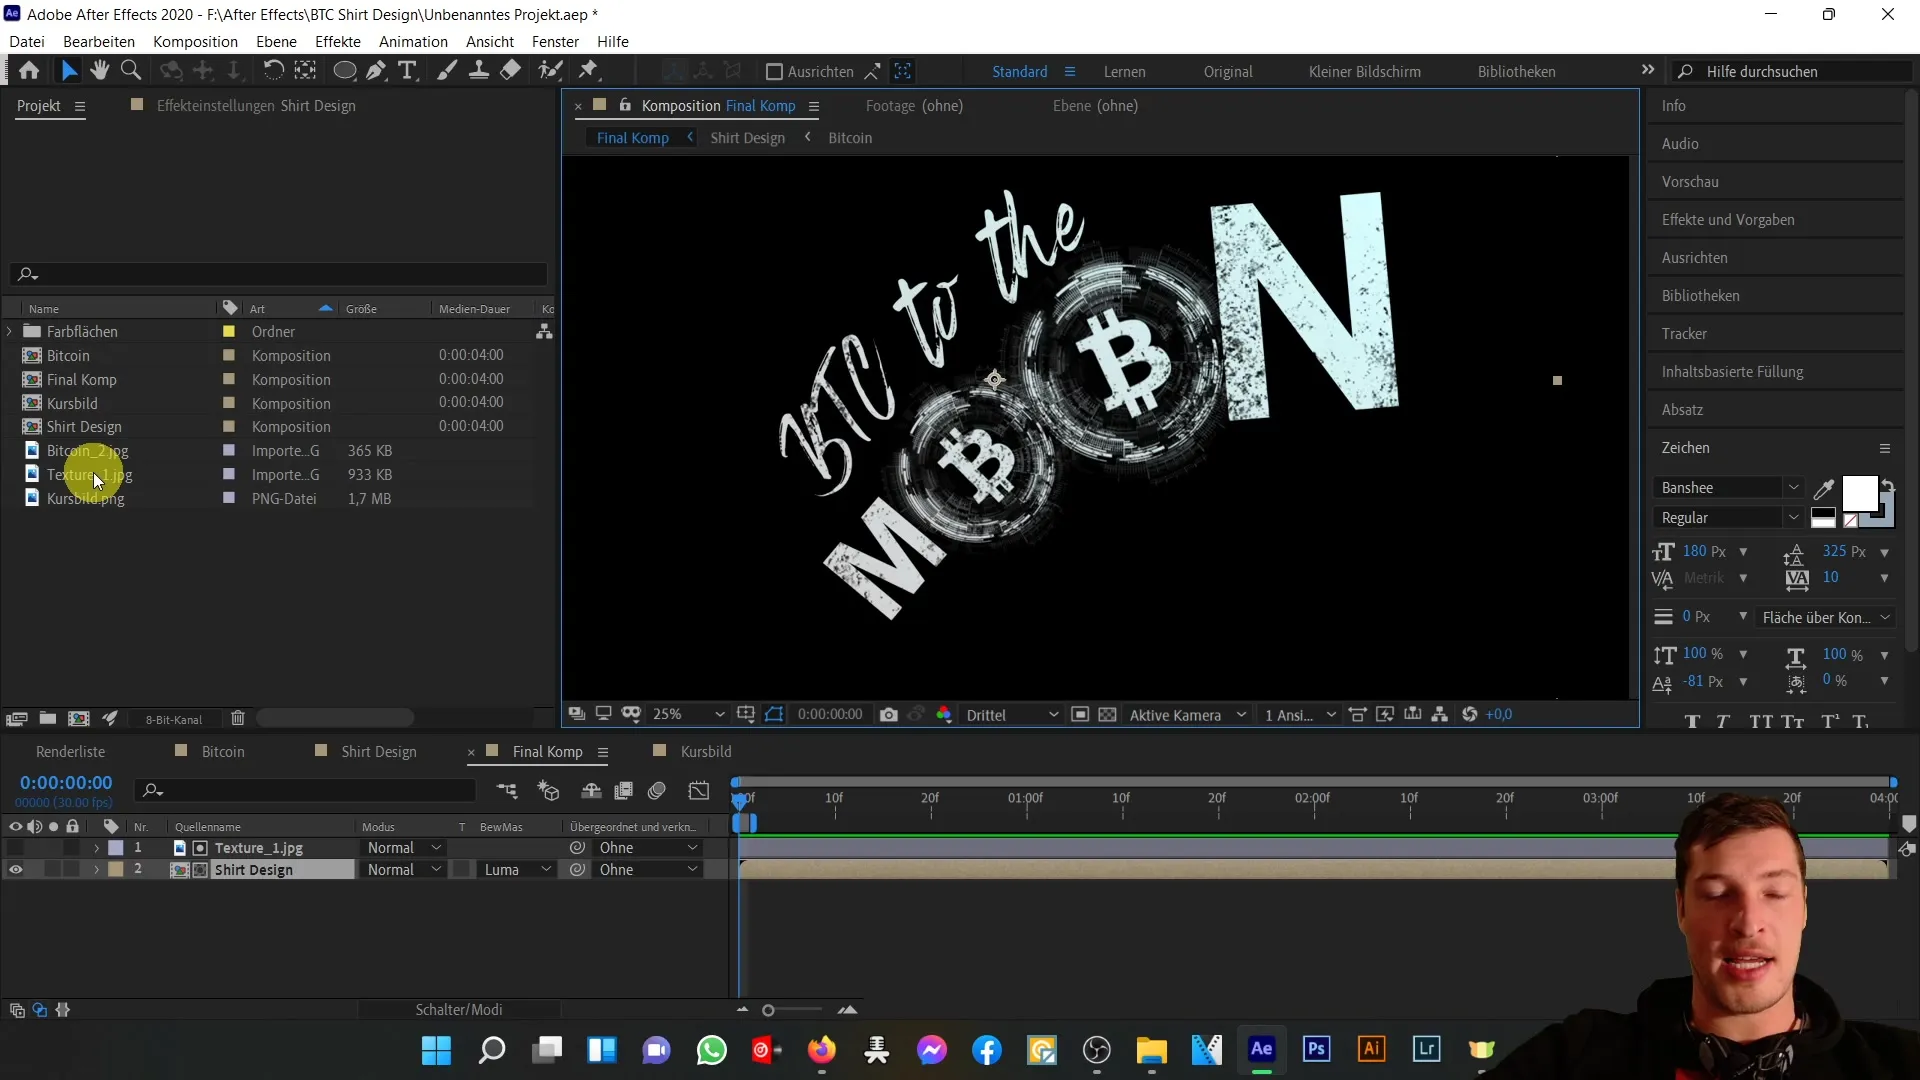This screenshot has height=1080, width=1920.
Task: Open composition flowchart icon in timeline
Action: pyautogui.click(x=507, y=791)
